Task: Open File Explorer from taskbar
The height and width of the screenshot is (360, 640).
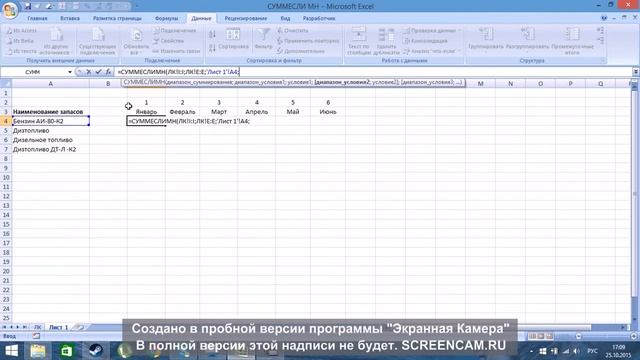Action: pyautogui.click(x=38, y=351)
